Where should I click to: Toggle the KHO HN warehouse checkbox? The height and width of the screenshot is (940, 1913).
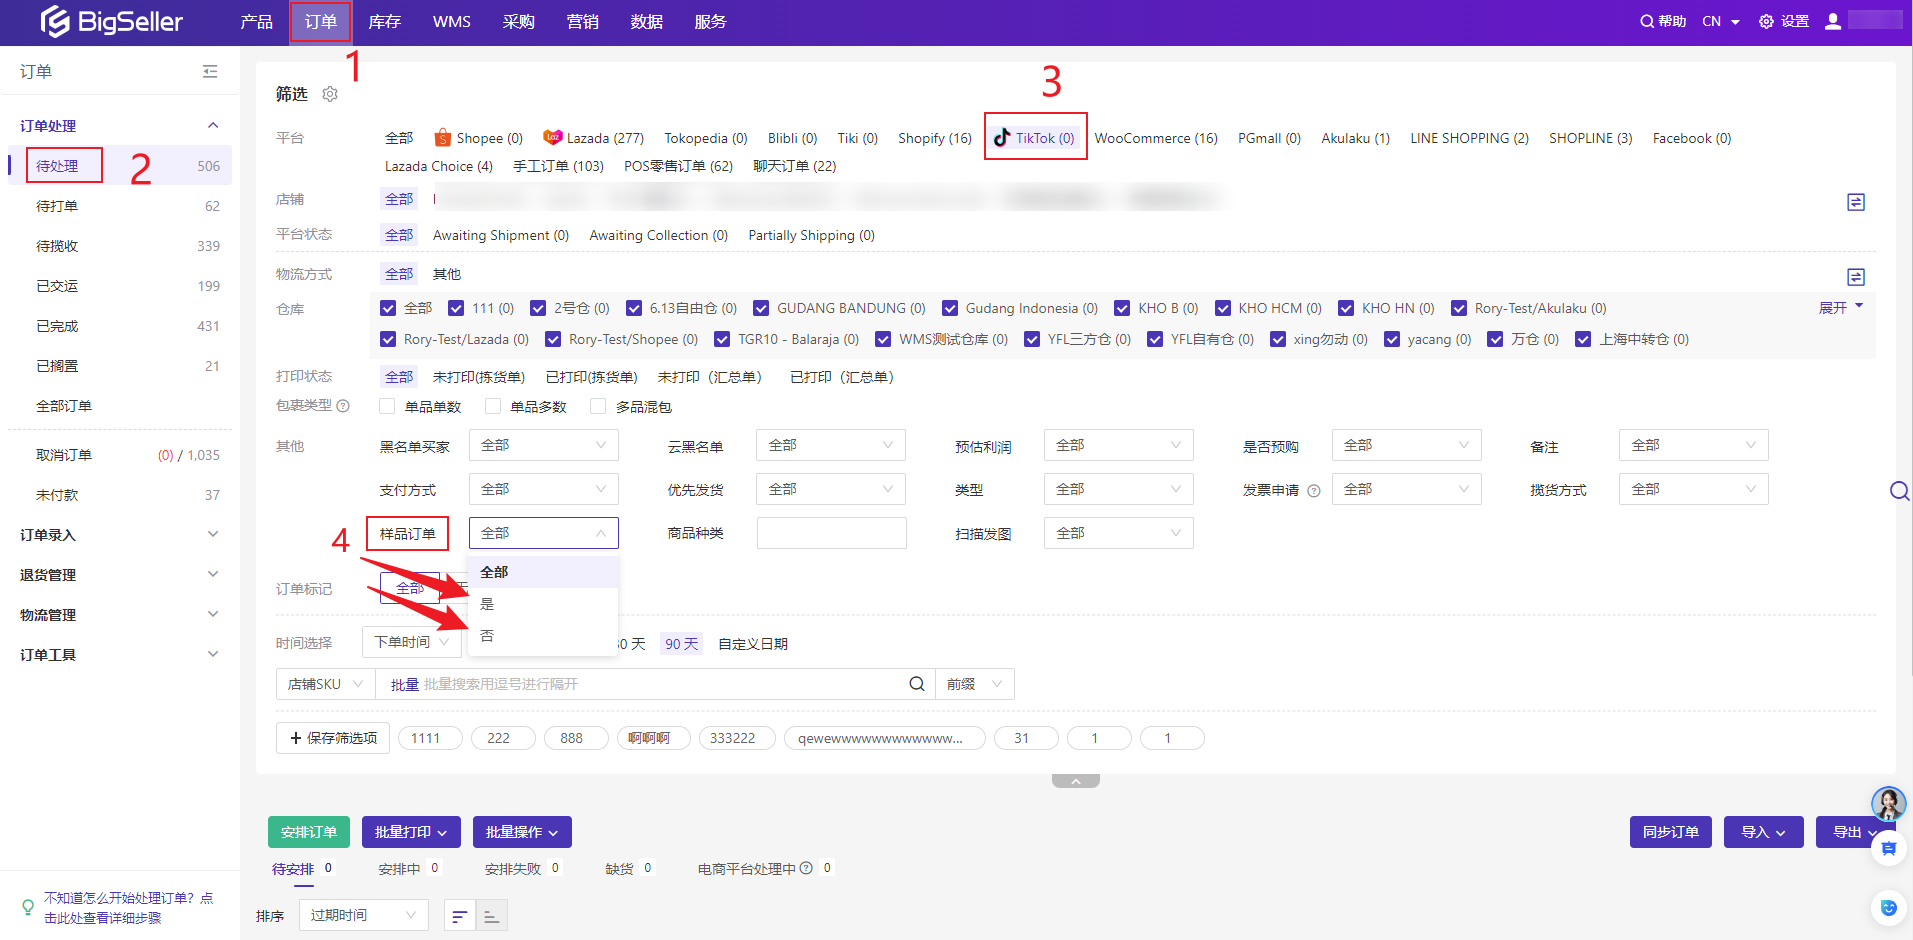tap(1346, 308)
